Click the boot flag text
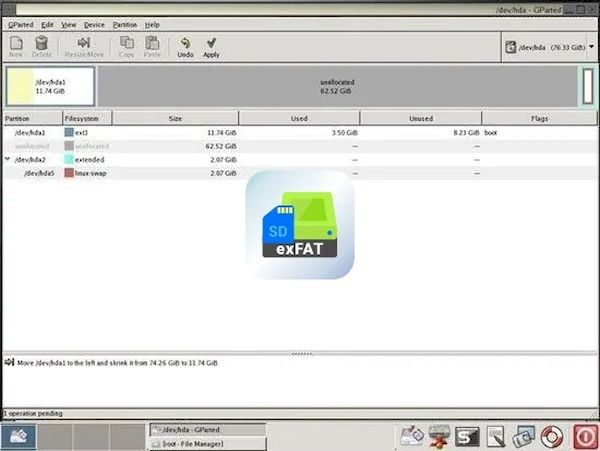Screen dimensions: 600x451 491,133
